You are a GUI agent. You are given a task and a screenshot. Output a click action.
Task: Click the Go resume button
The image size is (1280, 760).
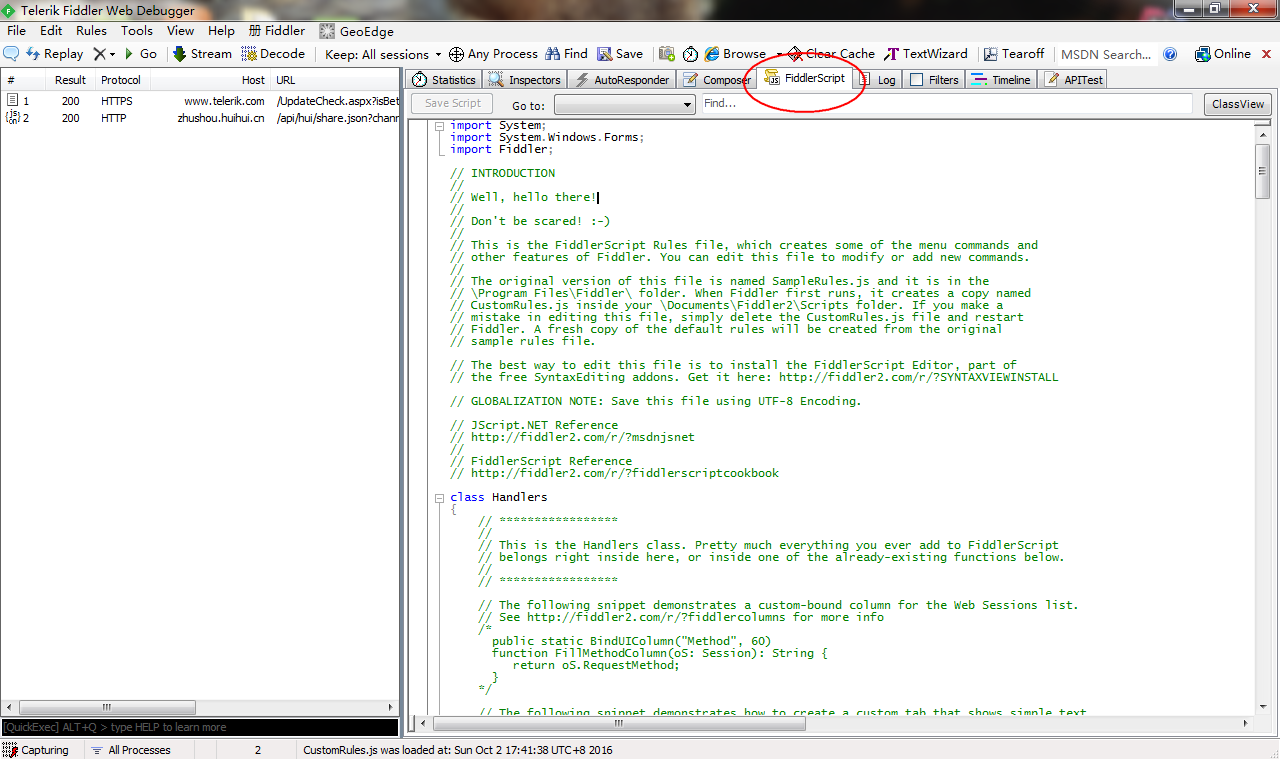click(x=141, y=54)
